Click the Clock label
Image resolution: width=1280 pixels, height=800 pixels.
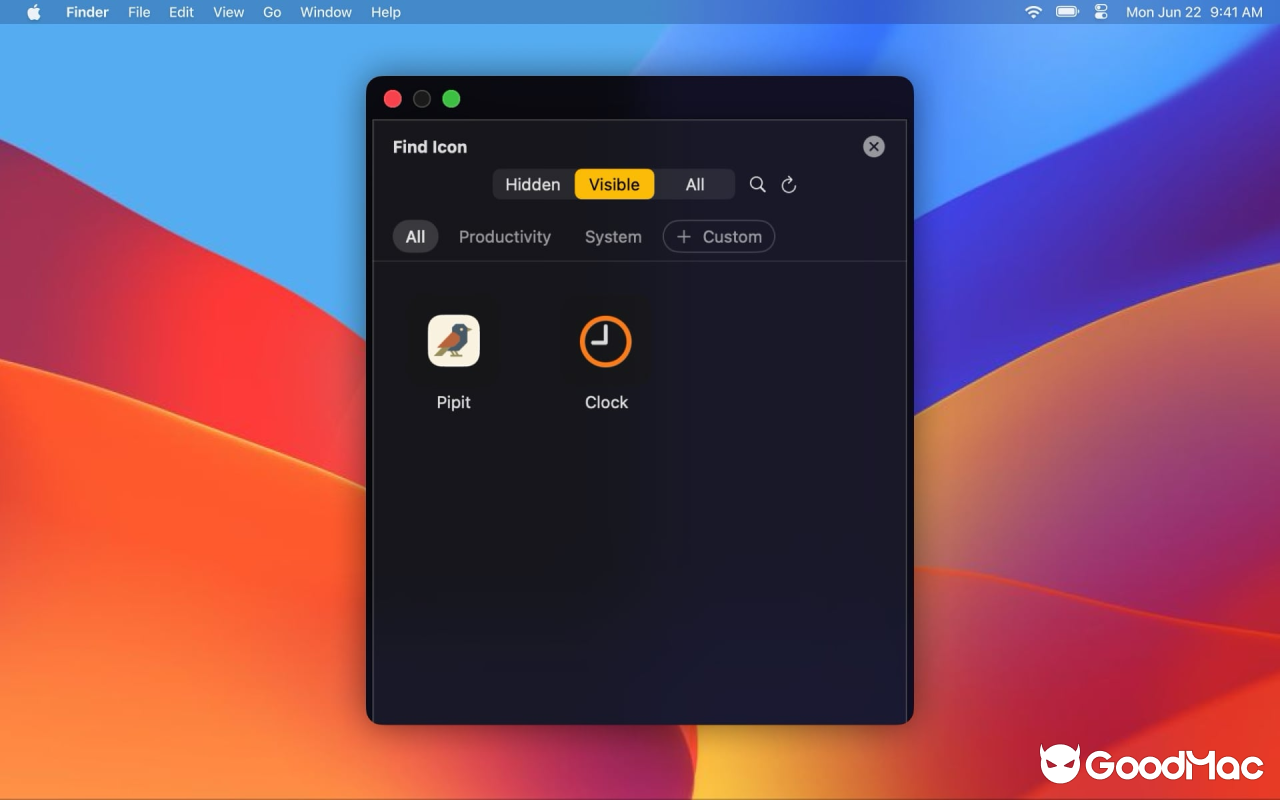coord(606,402)
